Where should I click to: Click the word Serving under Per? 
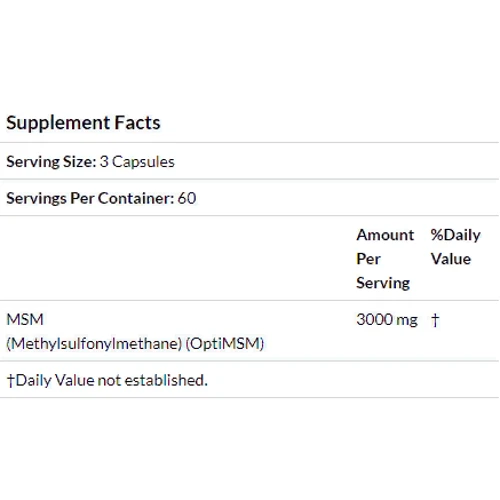[383, 283]
